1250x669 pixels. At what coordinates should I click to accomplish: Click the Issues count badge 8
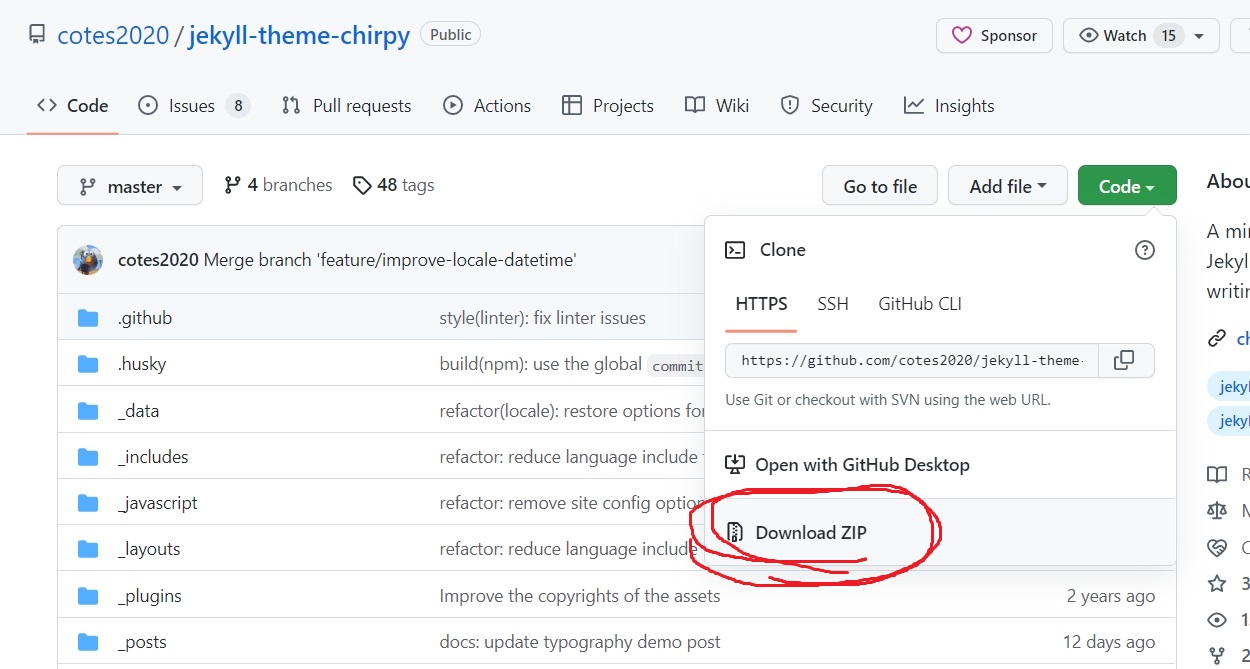237,105
